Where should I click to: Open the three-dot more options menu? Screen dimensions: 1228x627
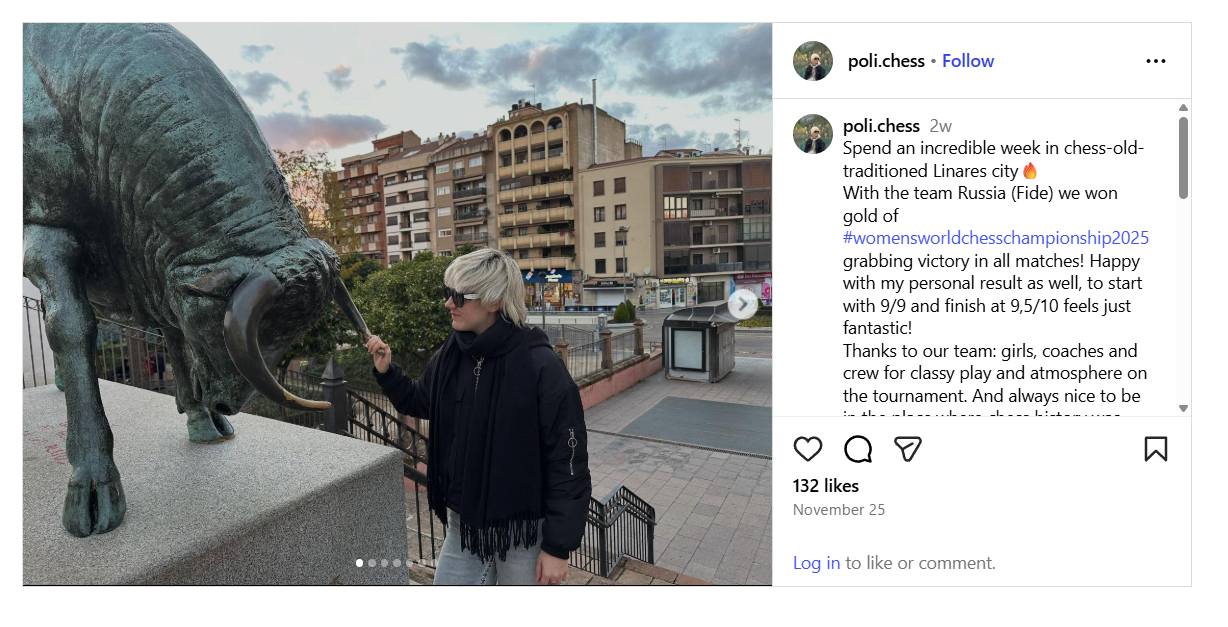(x=1156, y=61)
